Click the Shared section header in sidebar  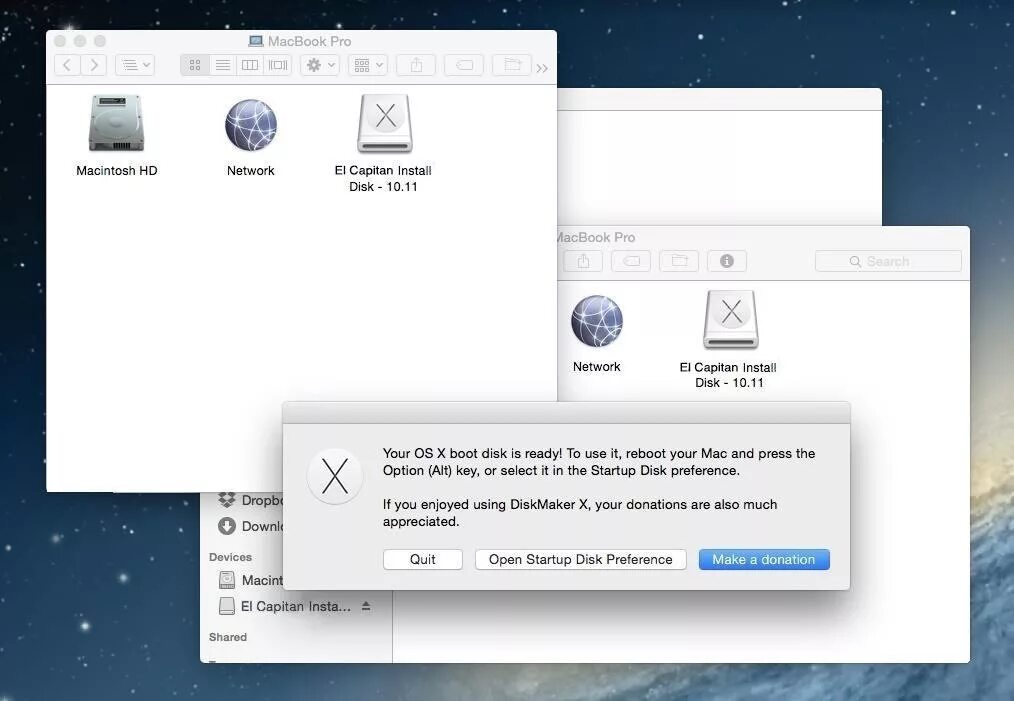(x=228, y=637)
